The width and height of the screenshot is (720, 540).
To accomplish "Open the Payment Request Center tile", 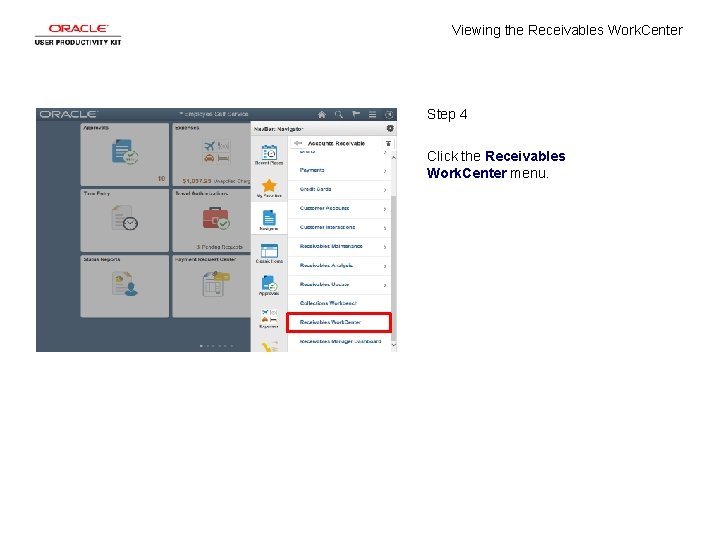I will 212,286.
